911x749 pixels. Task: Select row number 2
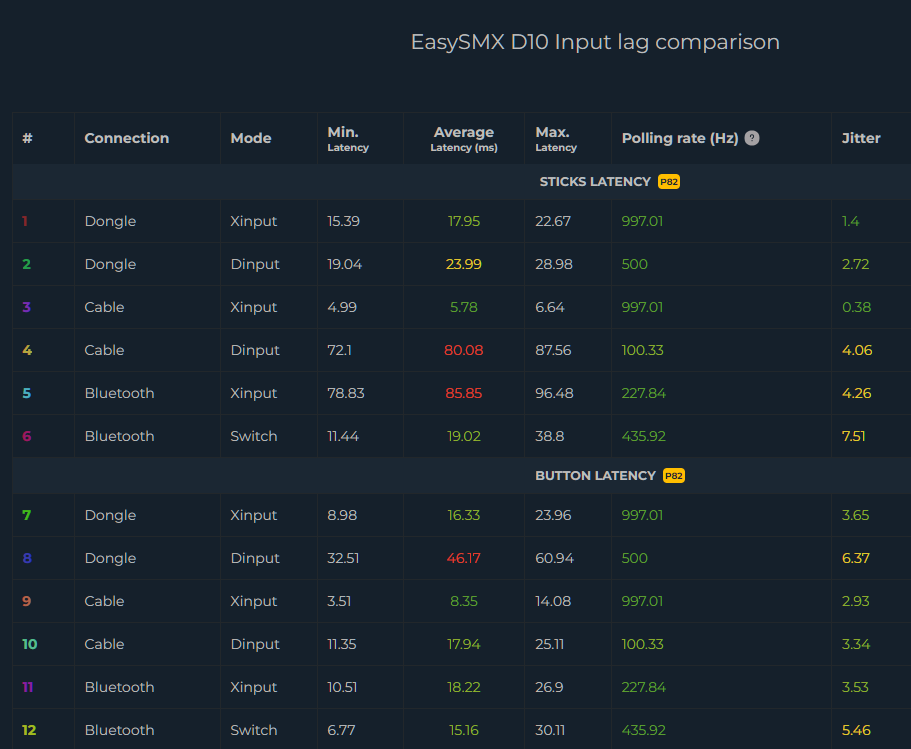[27, 264]
